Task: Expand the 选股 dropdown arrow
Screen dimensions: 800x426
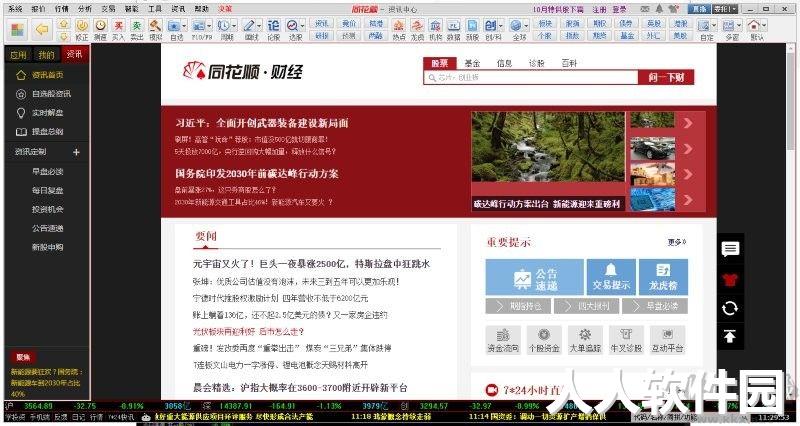Action: tap(303, 25)
